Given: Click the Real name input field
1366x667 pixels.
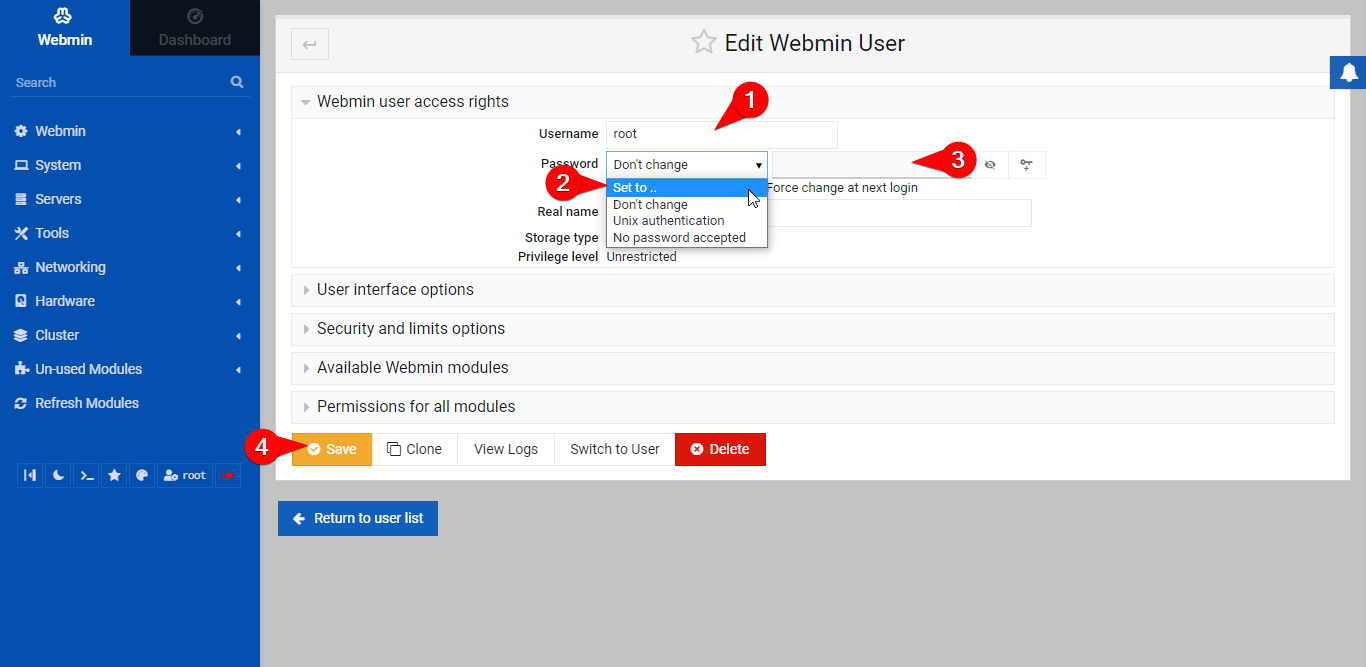Looking at the screenshot, I should [x=819, y=212].
